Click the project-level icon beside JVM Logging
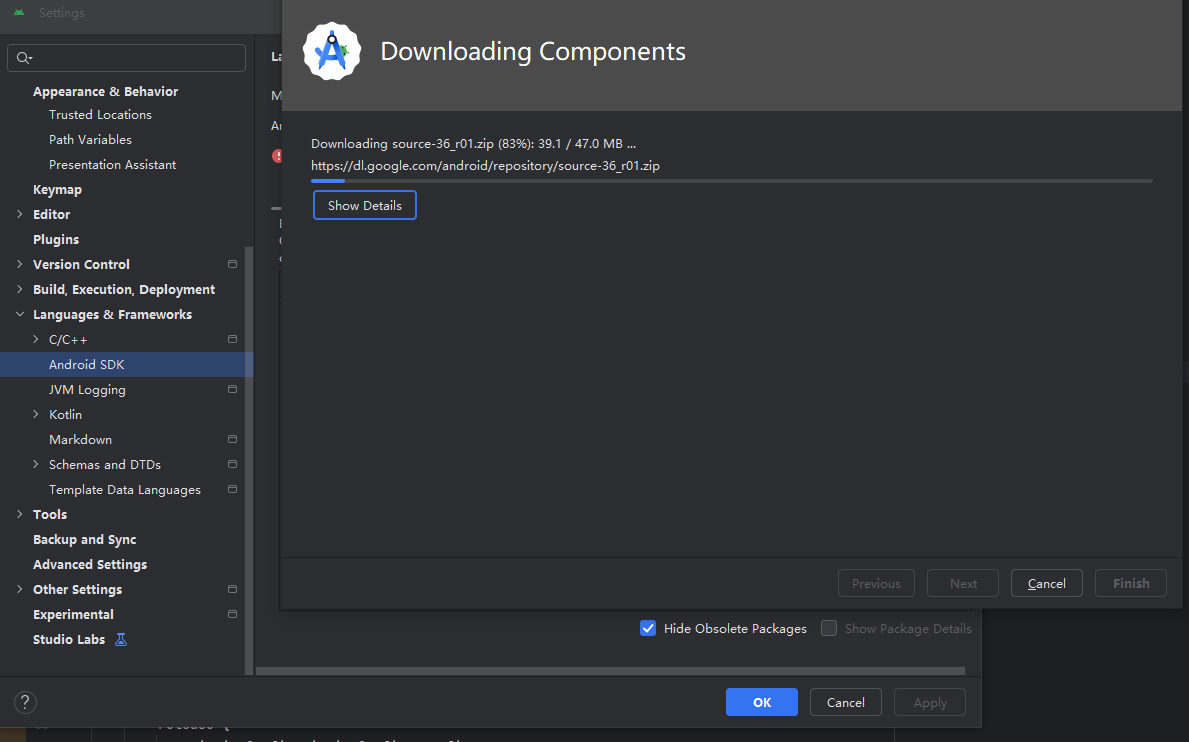 pos(232,389)
